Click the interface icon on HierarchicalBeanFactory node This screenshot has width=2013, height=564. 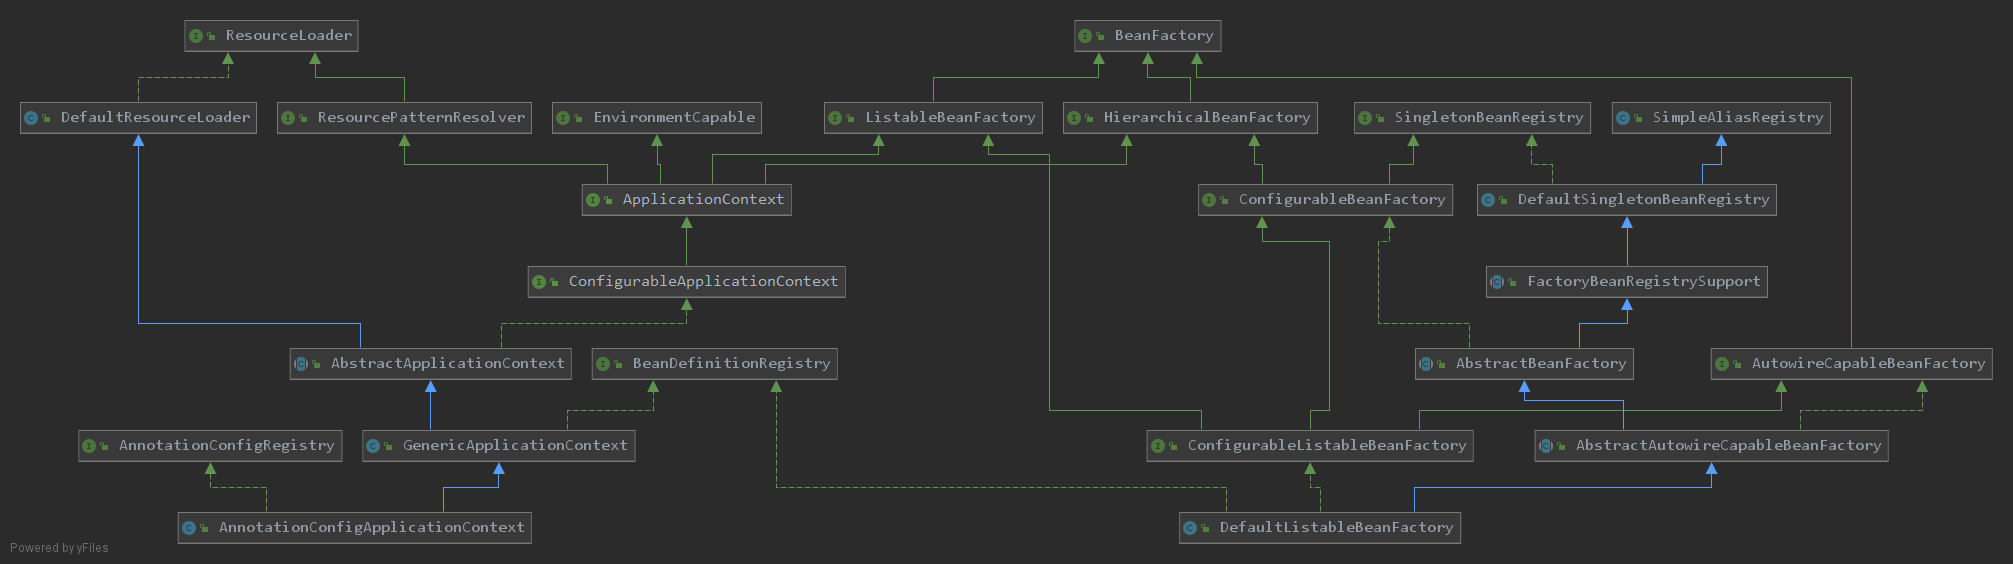[1074, 118]
